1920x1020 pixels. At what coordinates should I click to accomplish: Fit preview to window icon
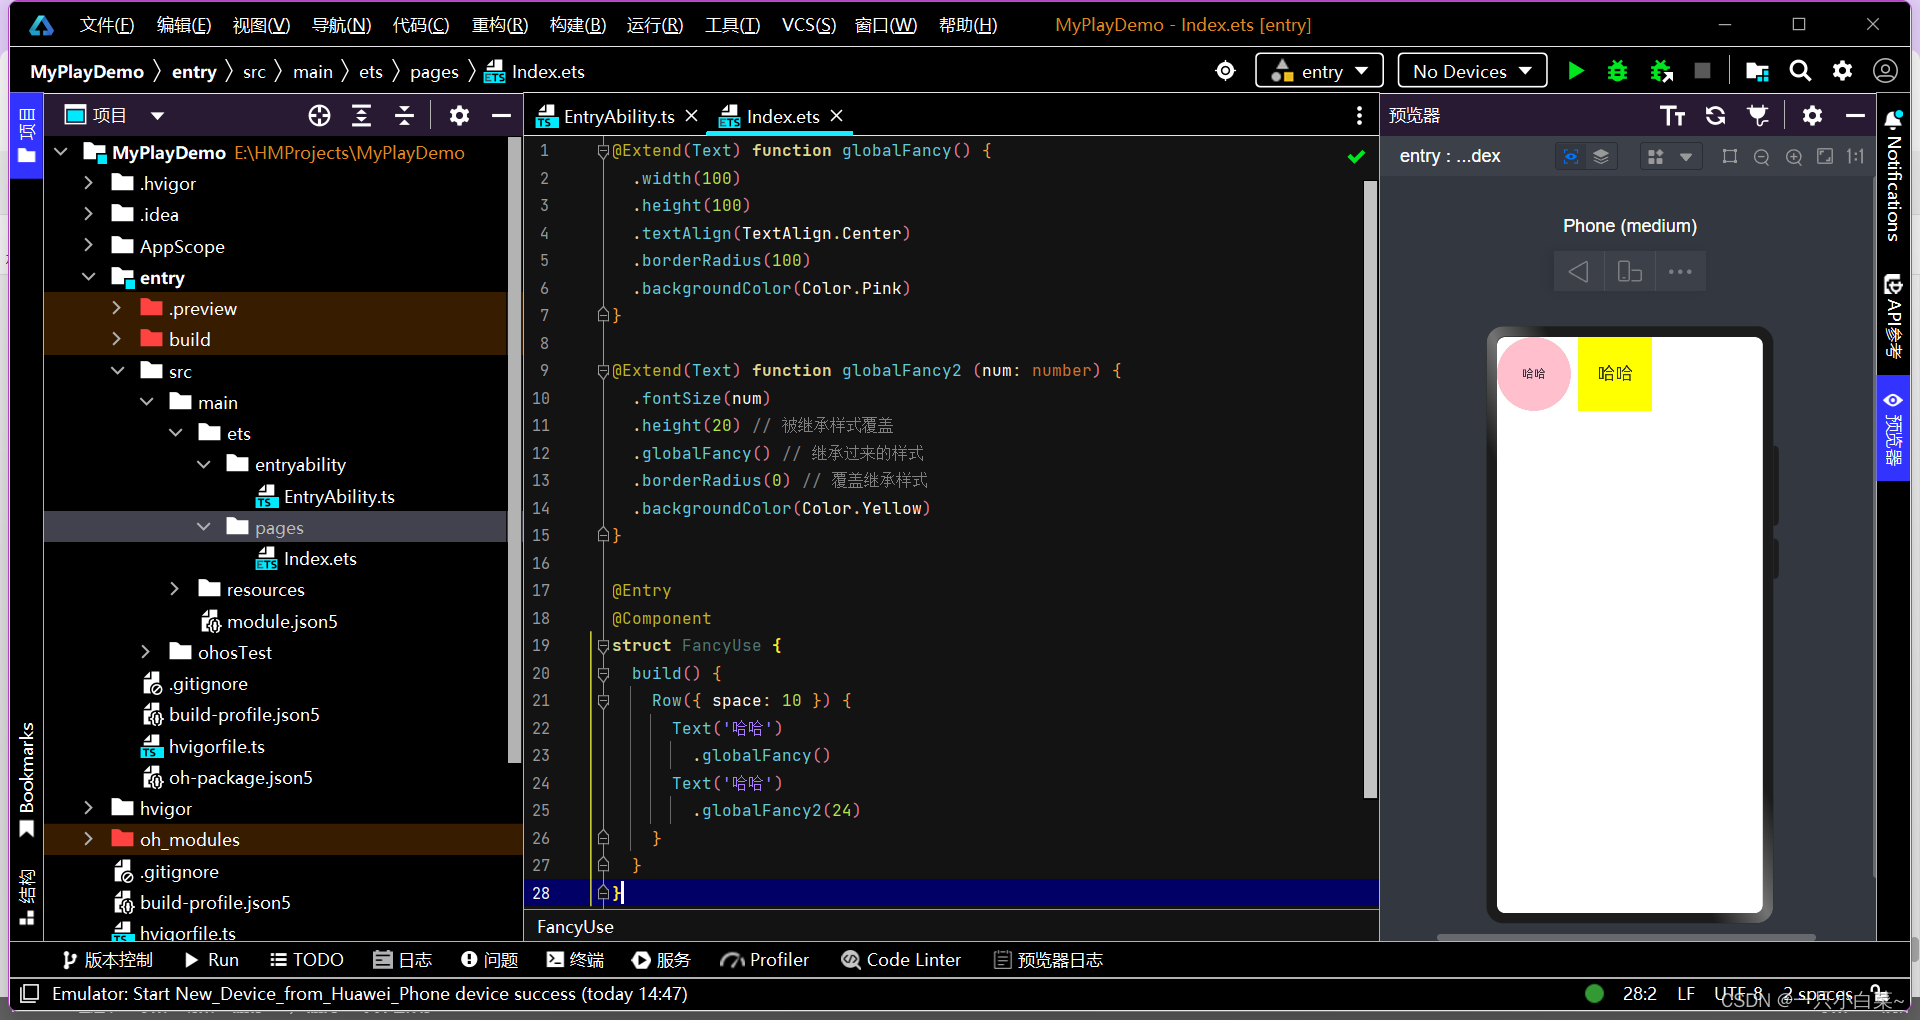[x=1825, y=157]
